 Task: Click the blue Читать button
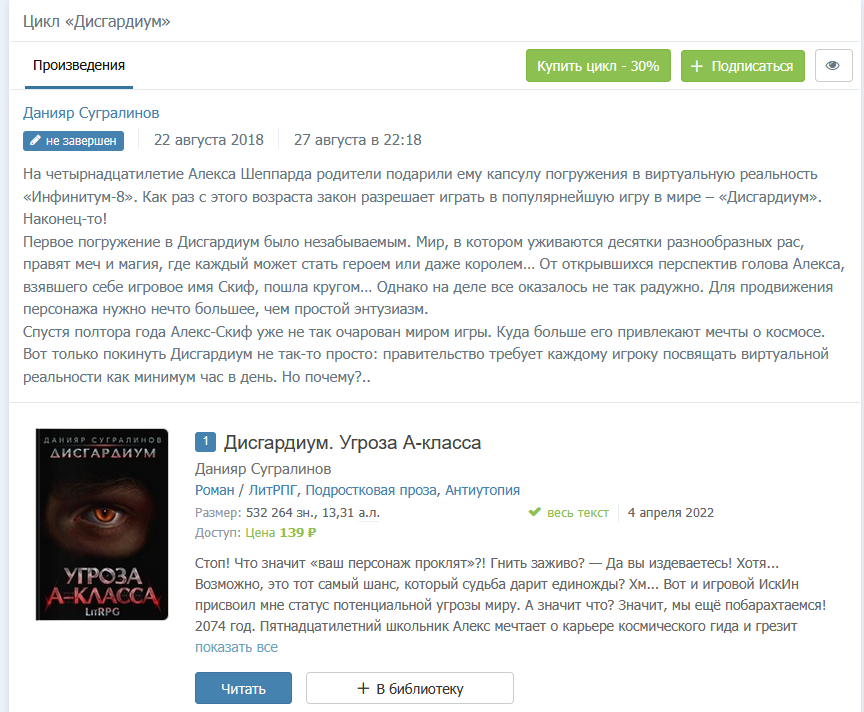click(x=243, y=688)
